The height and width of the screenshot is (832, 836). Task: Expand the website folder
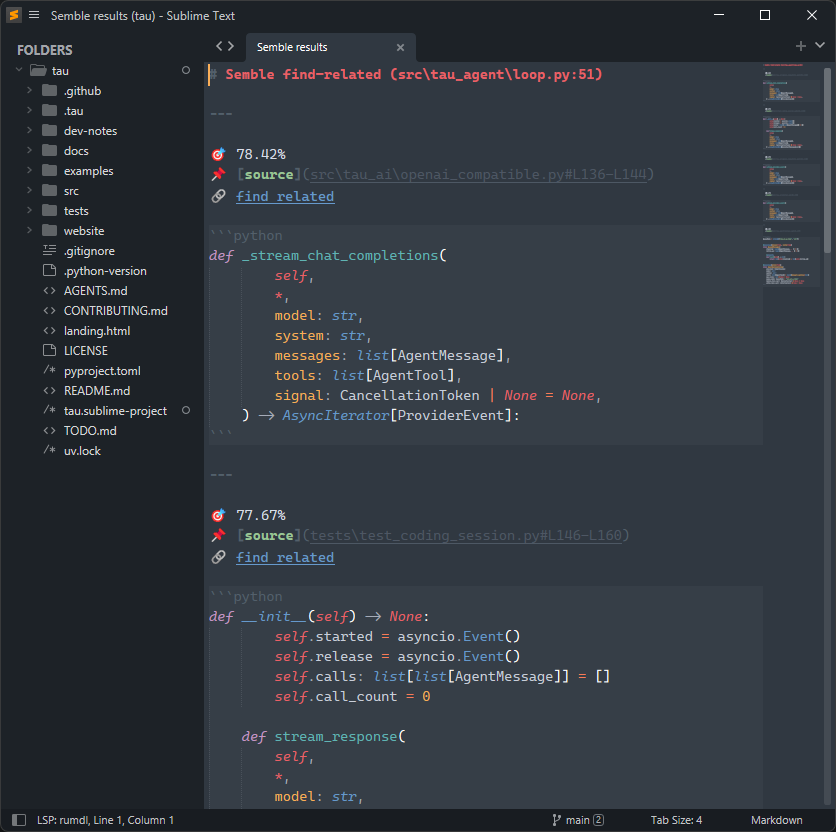coord(29,230)
